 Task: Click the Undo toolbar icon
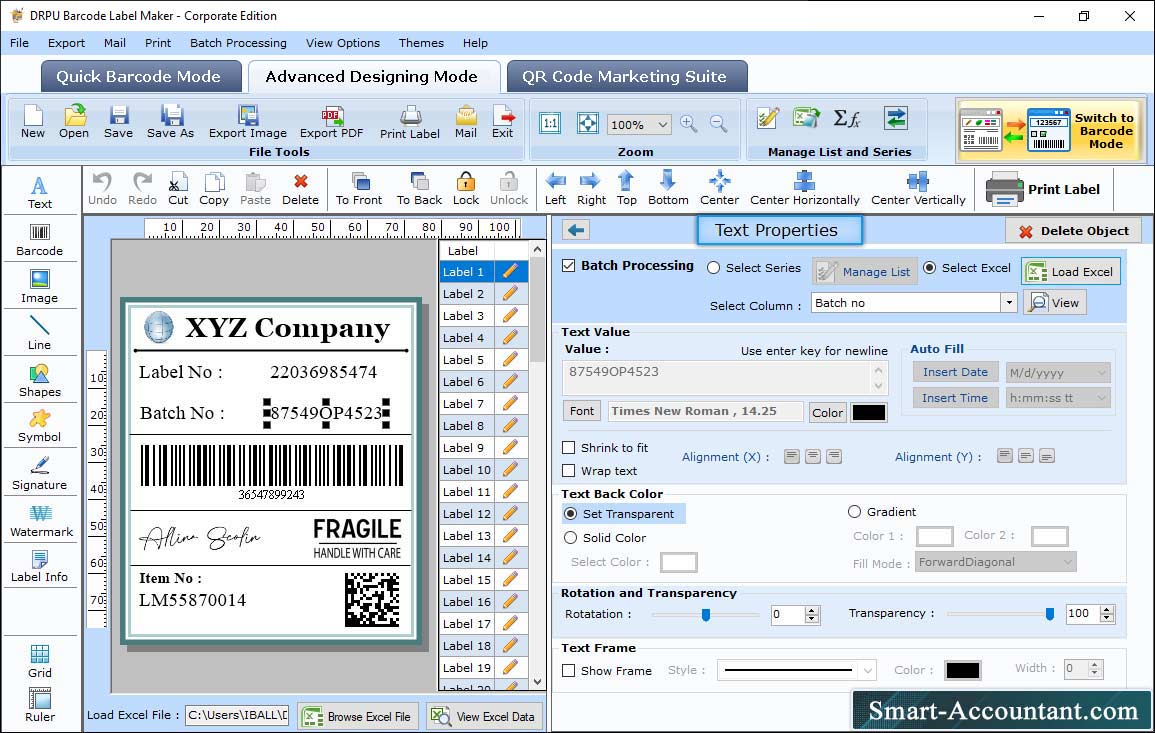(x=102, y=189)
